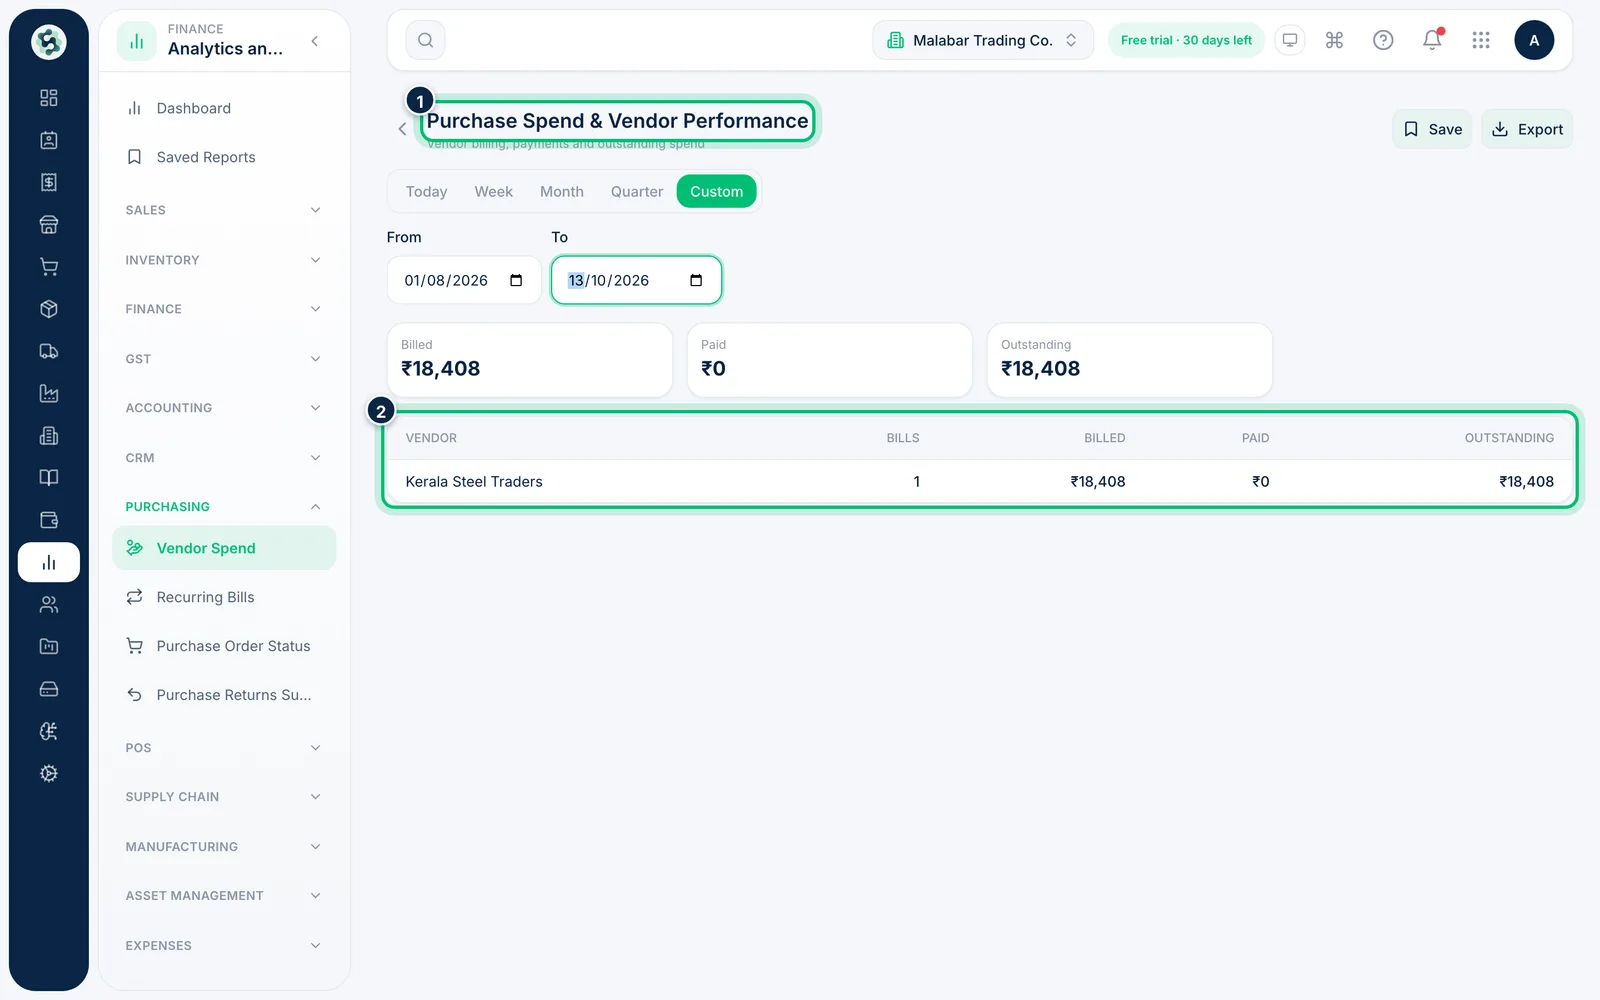Open the settings gear icon in rail
The width and height of the screenshot is (1600, 1000).
pos(49,773)
